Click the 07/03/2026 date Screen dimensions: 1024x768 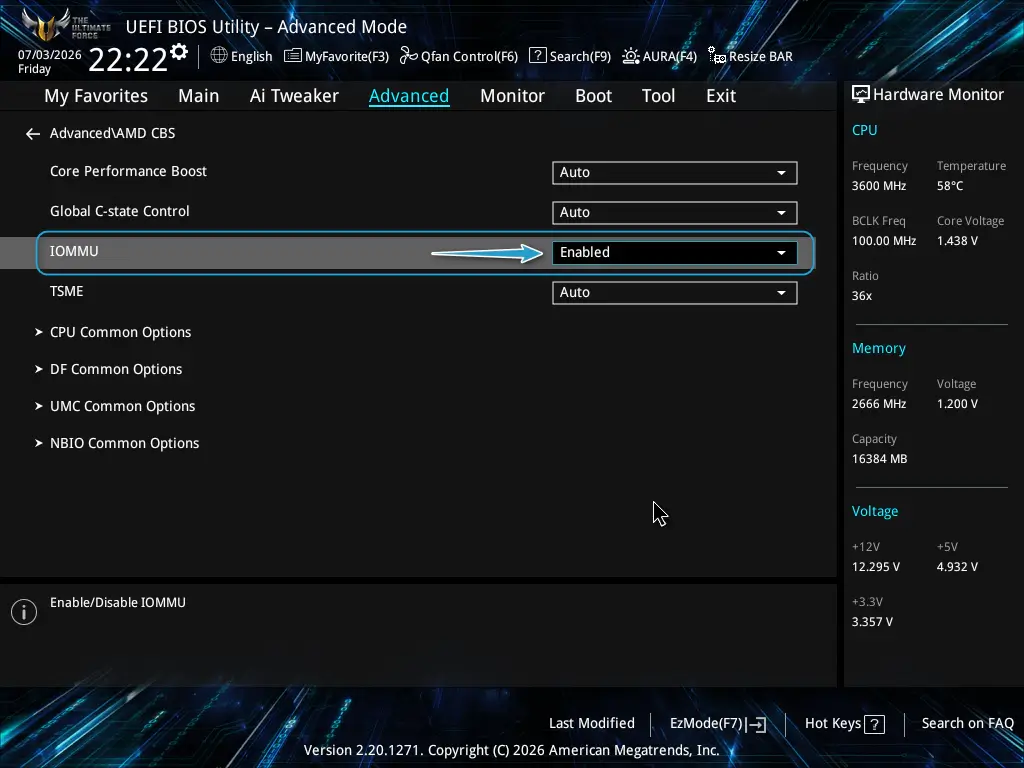(x=50, y=55)
